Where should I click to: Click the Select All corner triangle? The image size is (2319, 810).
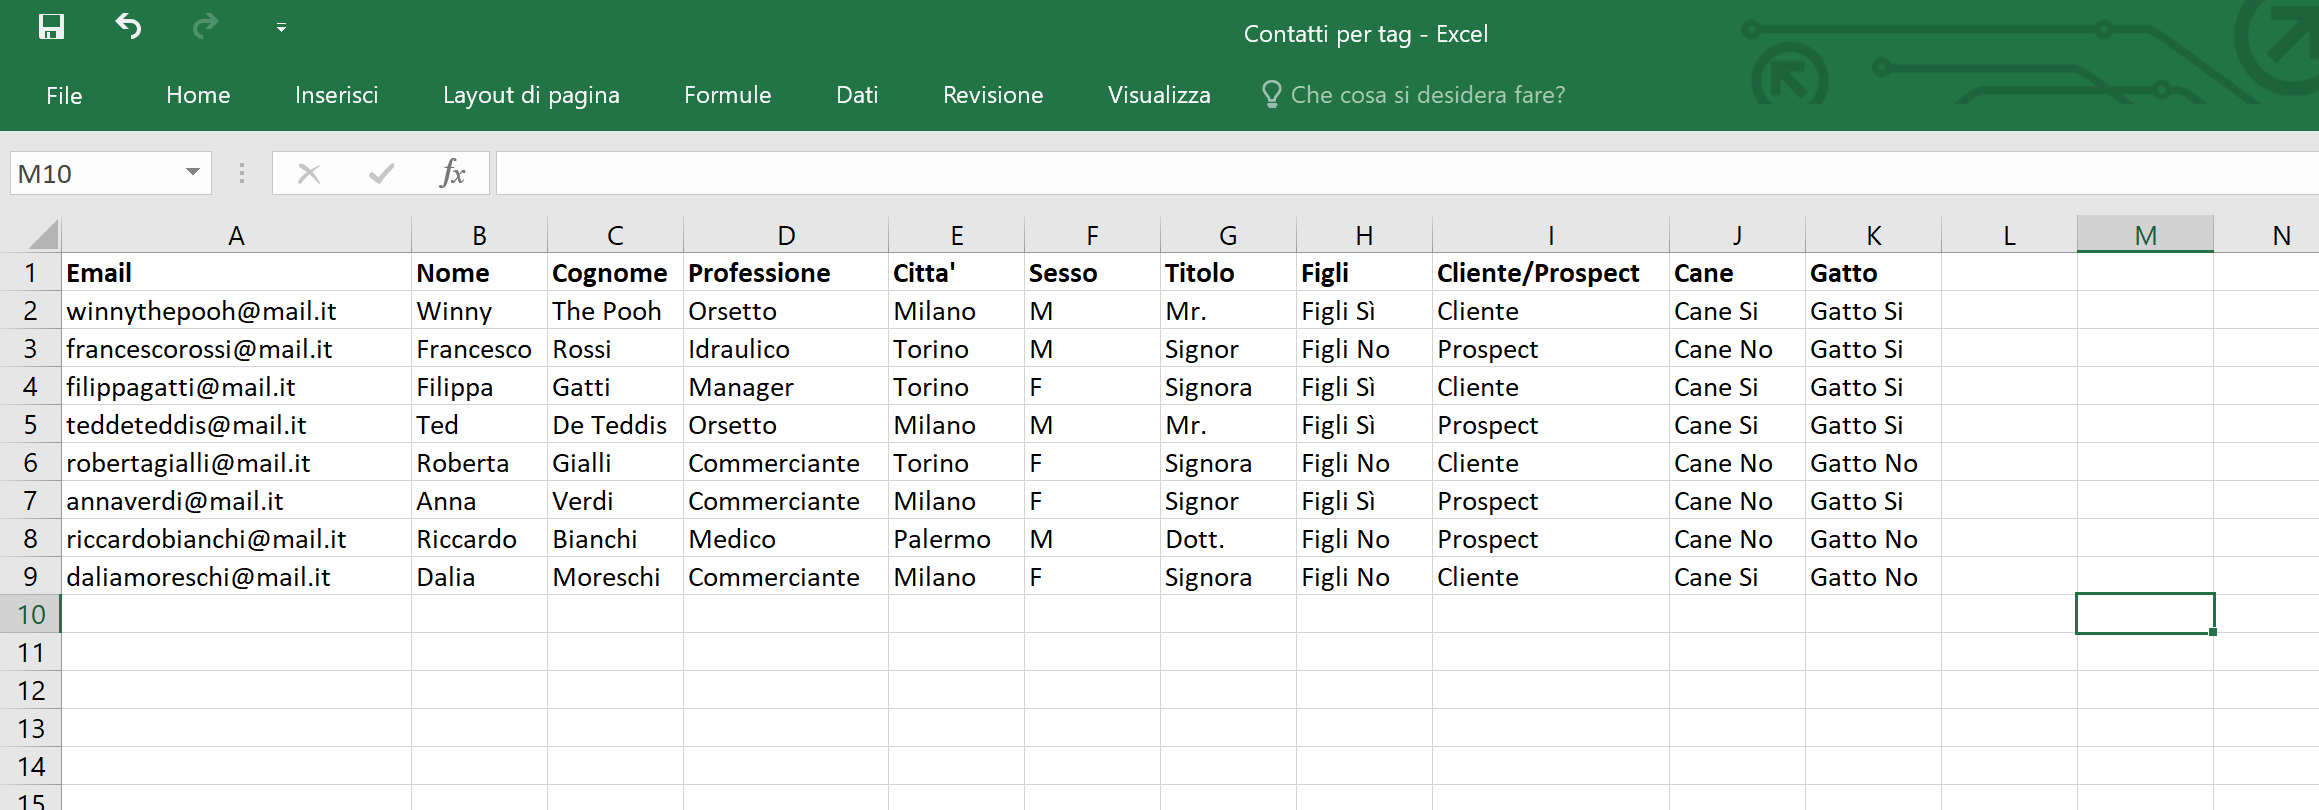click(42, 235)
